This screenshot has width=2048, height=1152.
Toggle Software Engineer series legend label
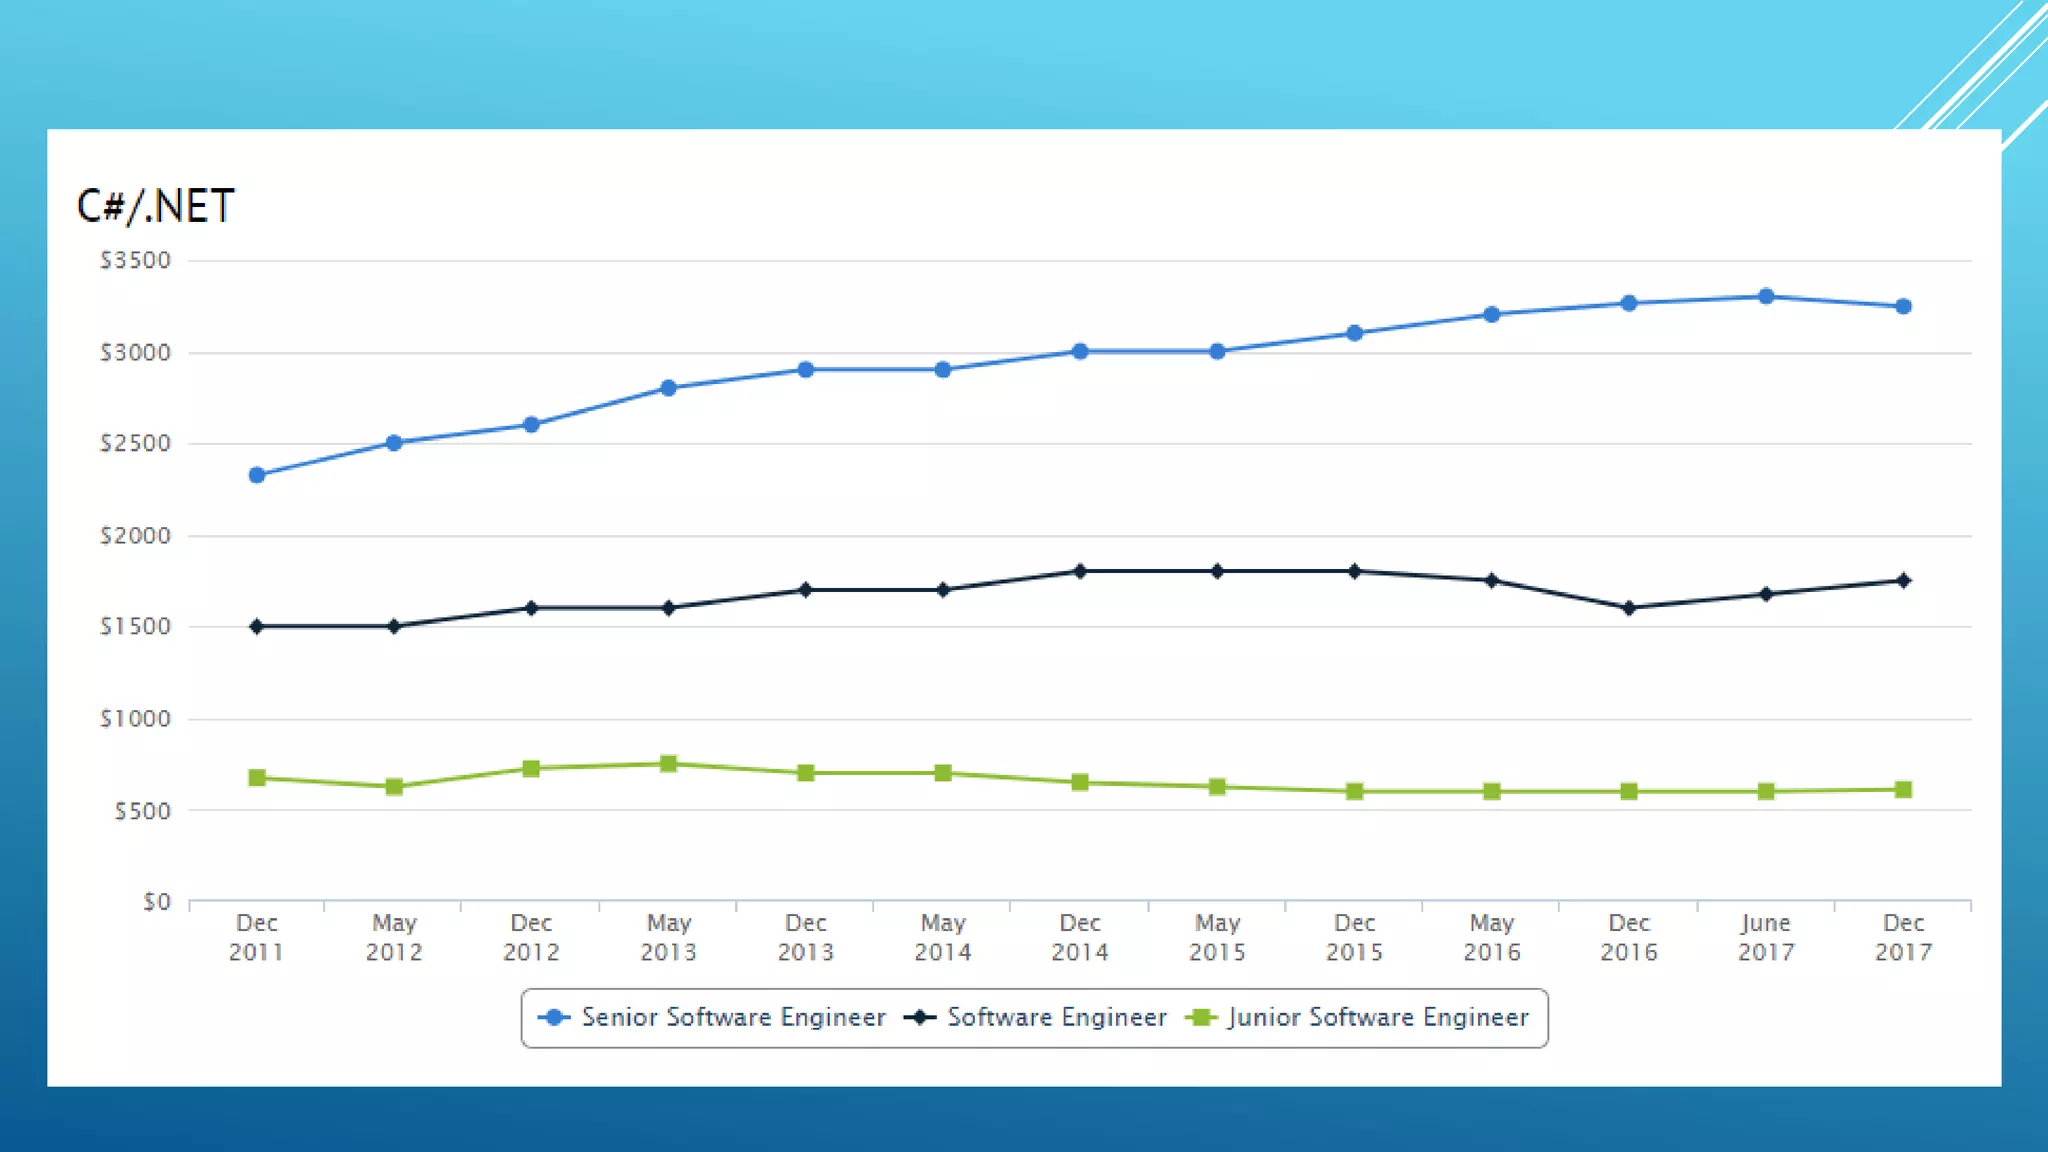point(1056,1018)
